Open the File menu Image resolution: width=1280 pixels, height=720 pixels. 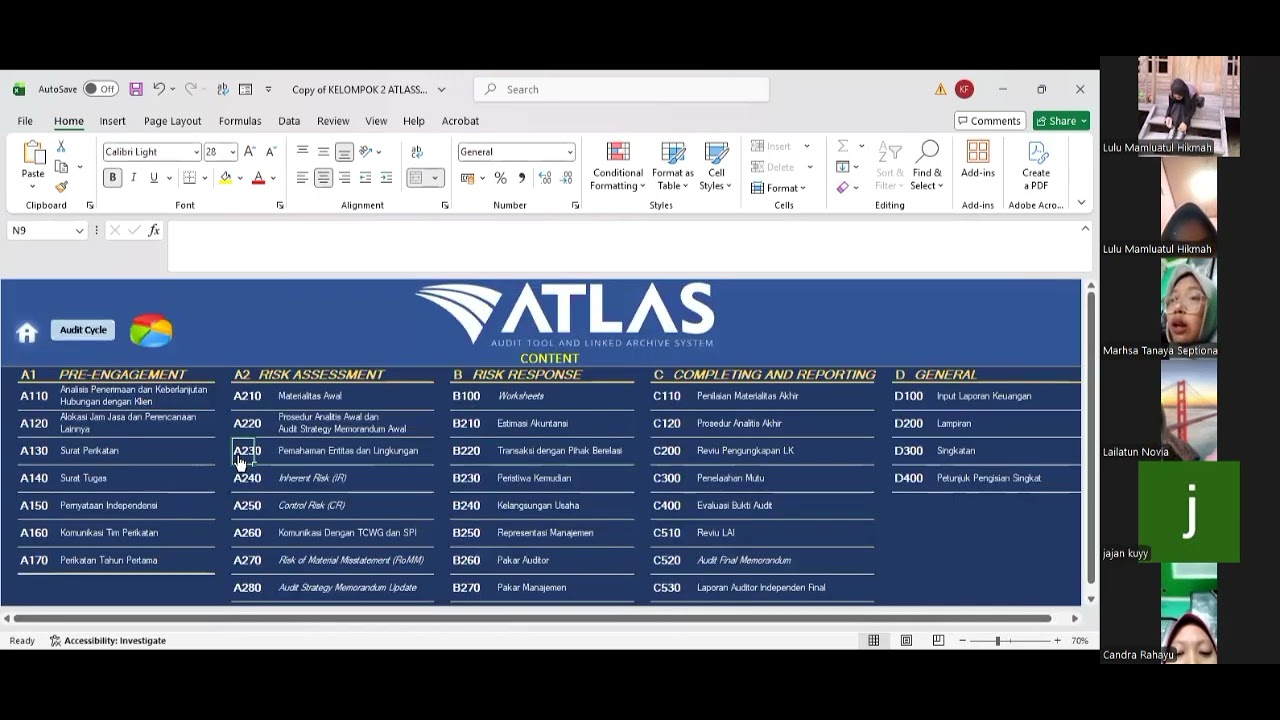[25, 121]
